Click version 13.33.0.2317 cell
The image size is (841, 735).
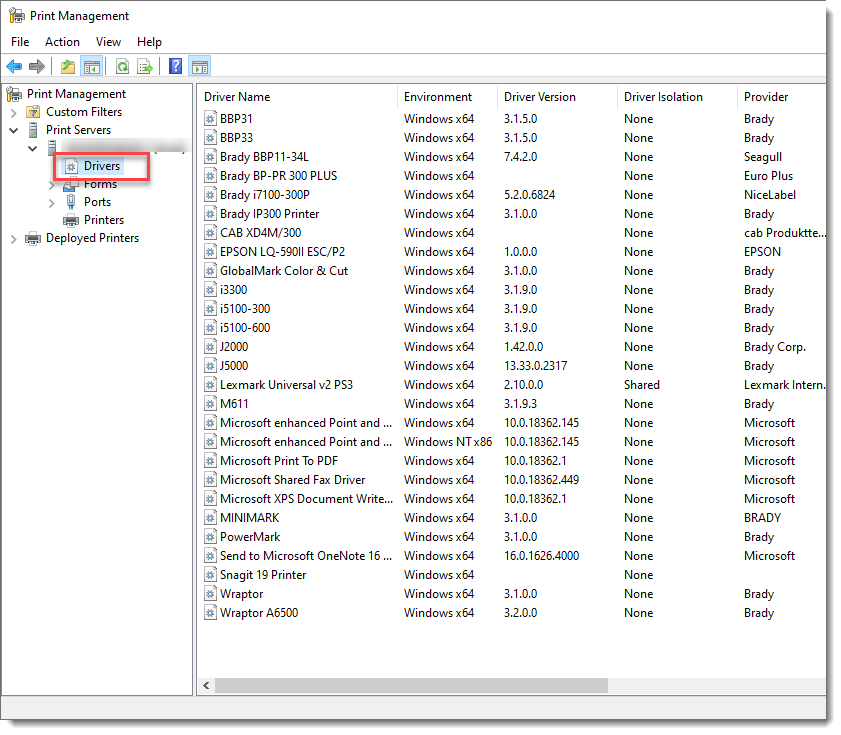[535, 366]
